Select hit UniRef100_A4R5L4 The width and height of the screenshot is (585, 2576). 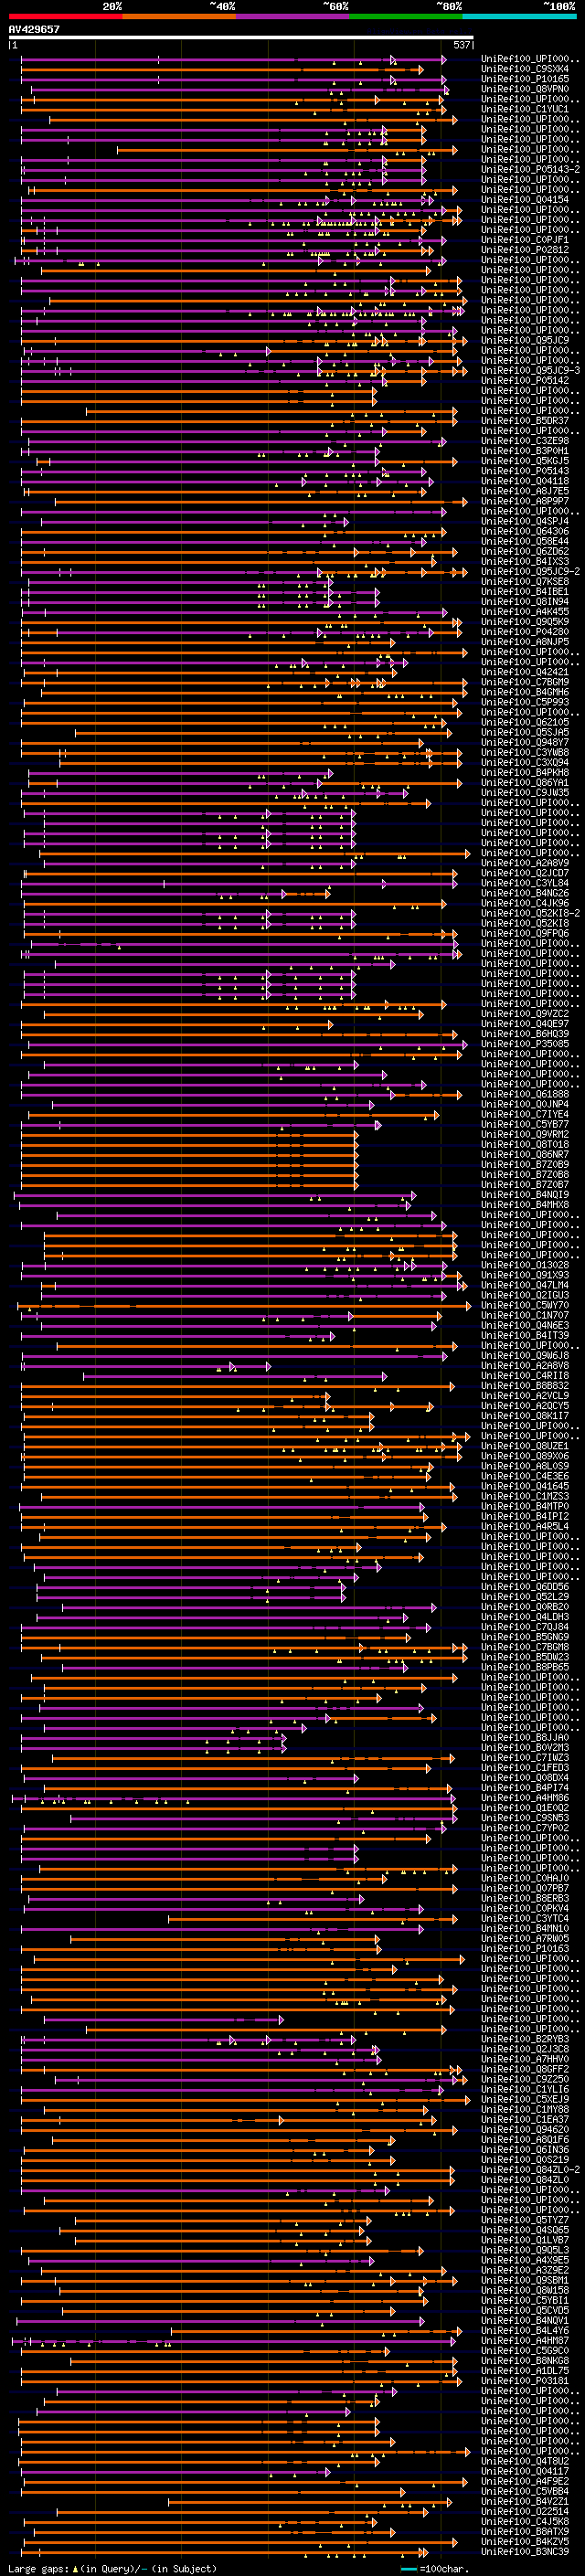coord(525,1526)
